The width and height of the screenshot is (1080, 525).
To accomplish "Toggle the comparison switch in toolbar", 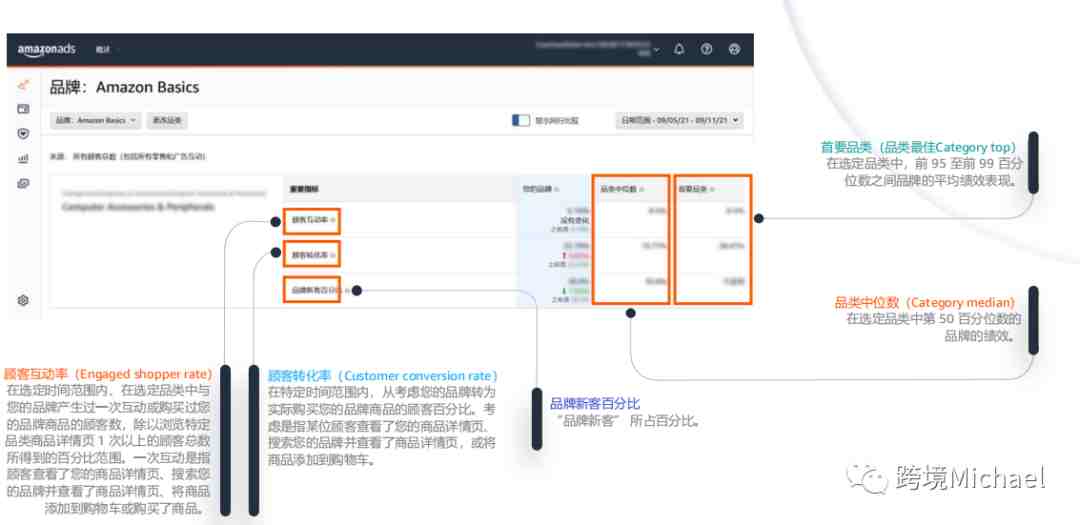I will (521, 121).
